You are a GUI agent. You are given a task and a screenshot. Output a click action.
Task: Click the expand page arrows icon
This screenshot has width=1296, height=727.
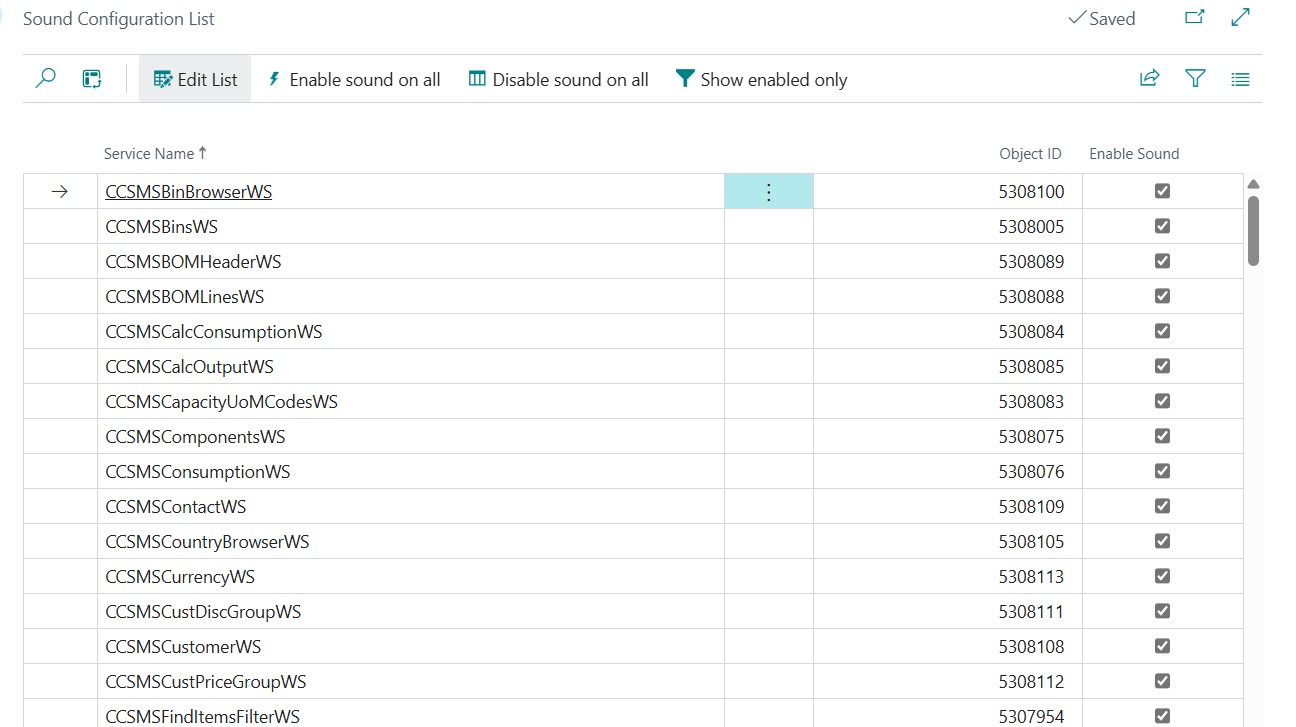(1240, 18)
